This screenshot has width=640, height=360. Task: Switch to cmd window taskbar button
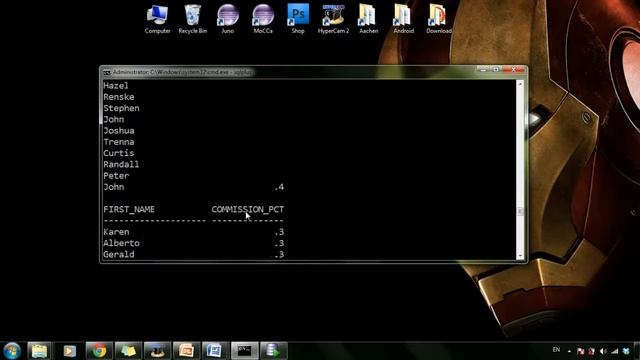tap(245, 351)
